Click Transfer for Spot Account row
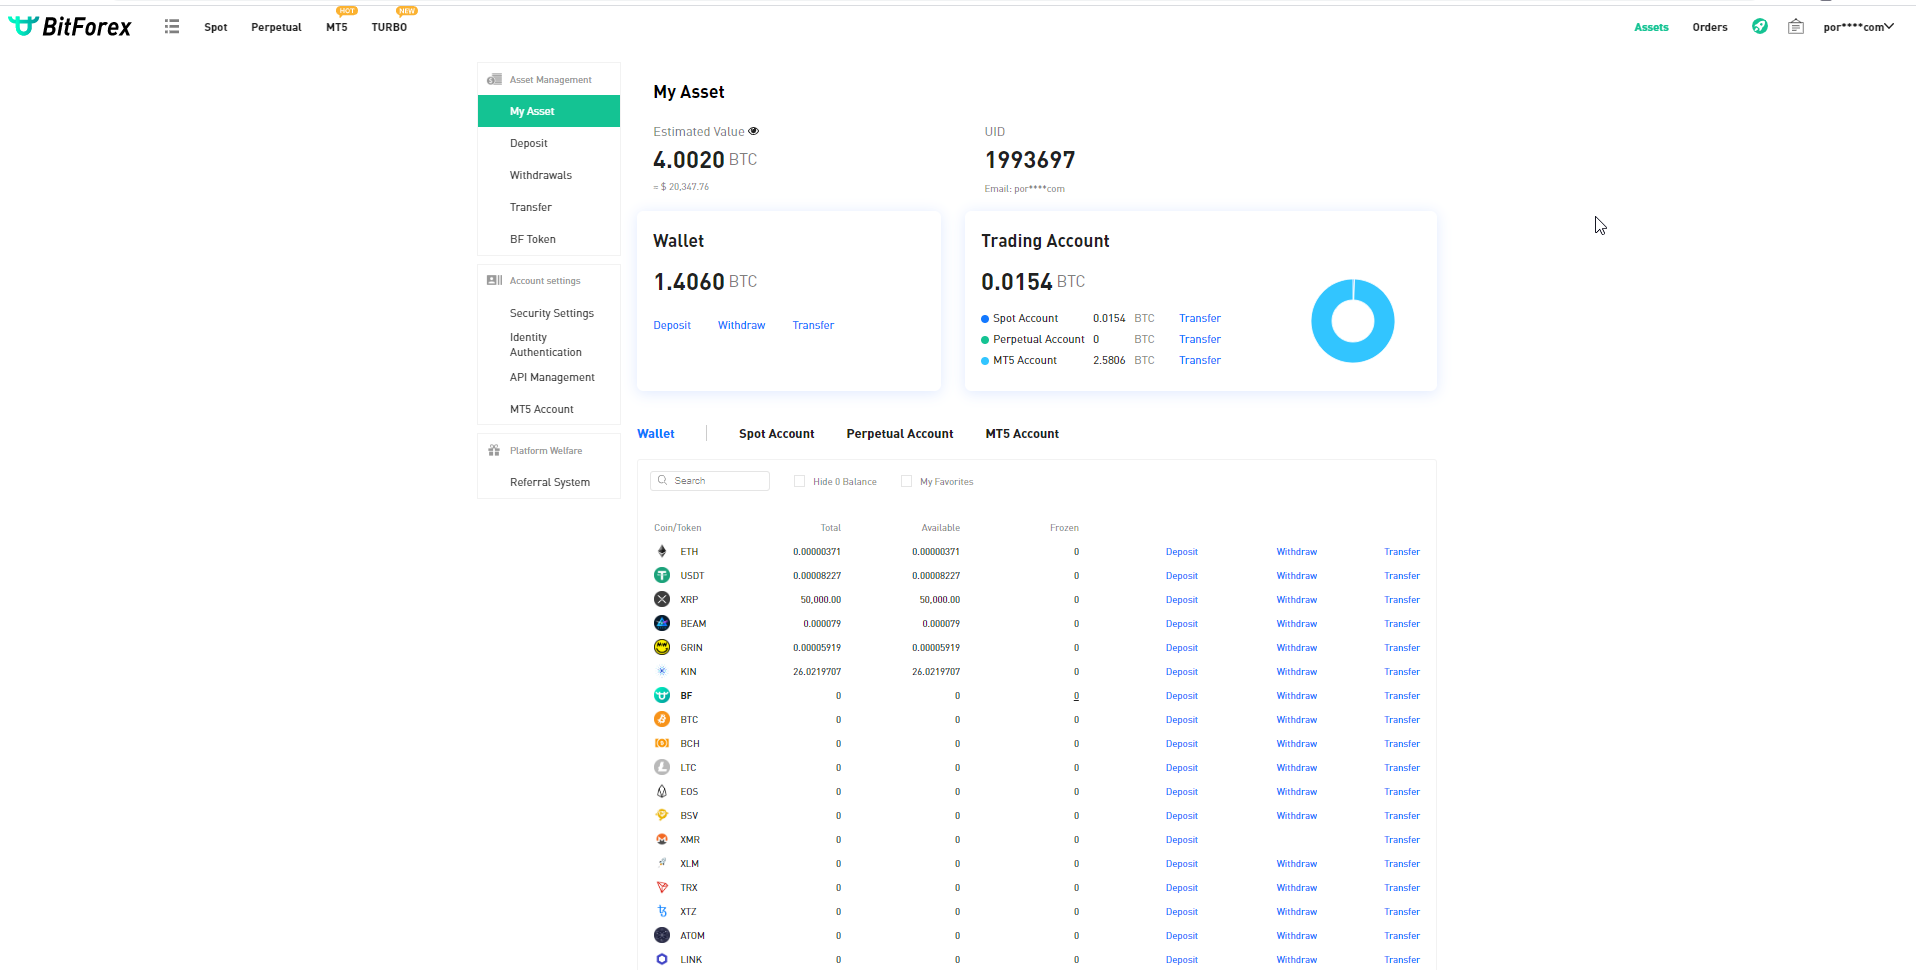The image size is (1916, 970). click(x=1199, y=318)
